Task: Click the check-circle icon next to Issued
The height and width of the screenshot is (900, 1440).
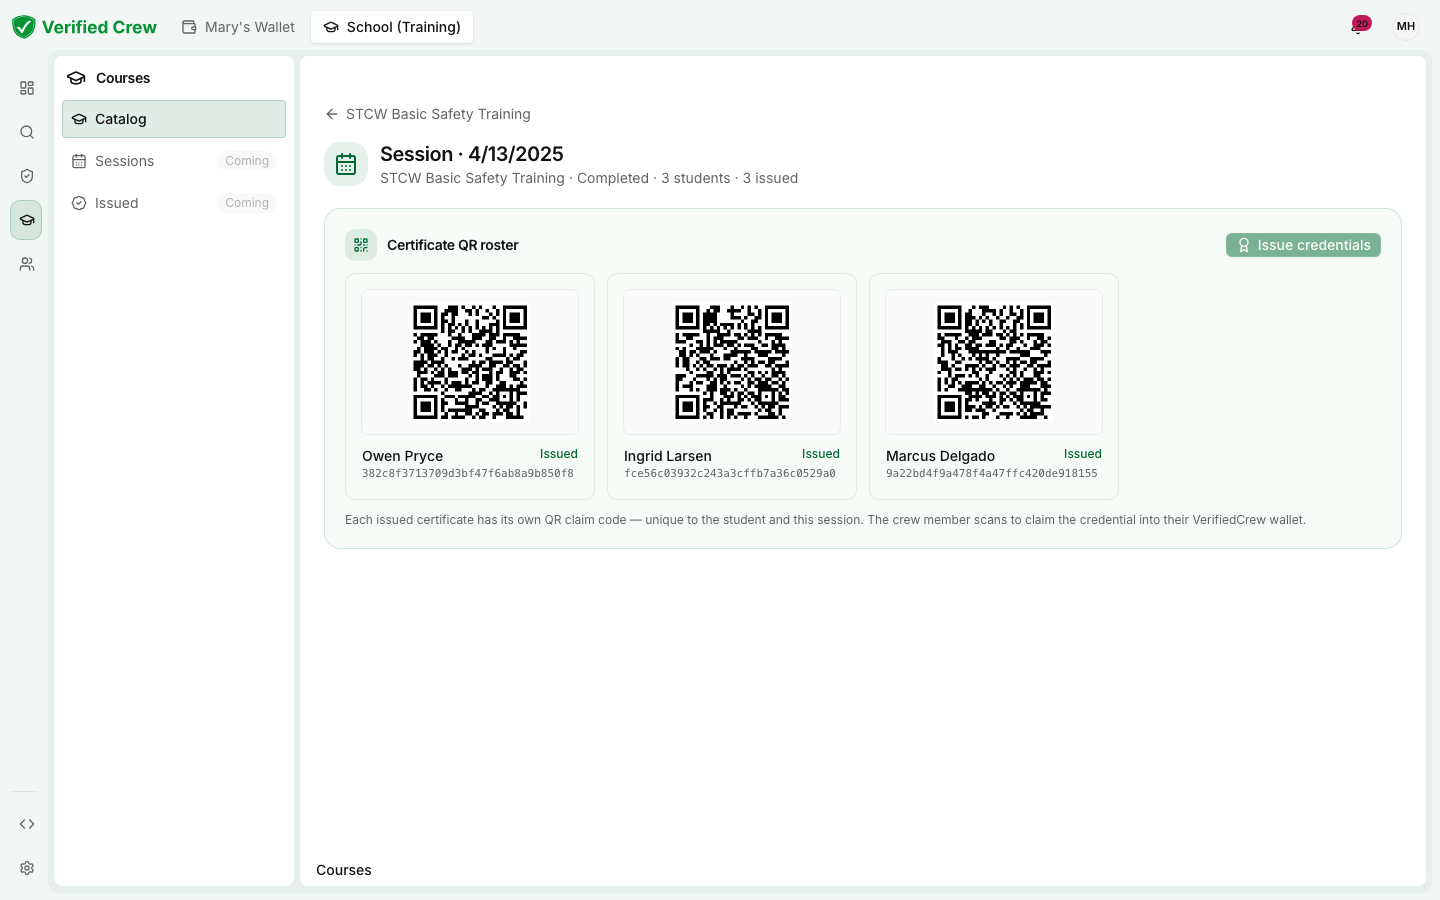Action: click(79, 203)
